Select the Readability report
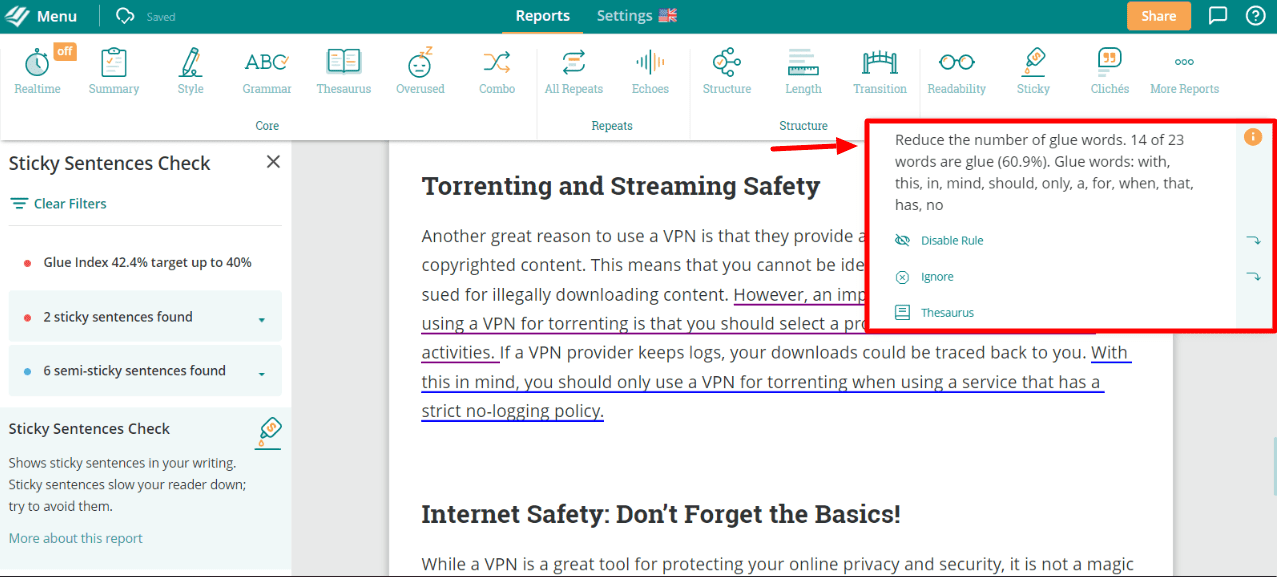The height and width of the screenshot is (577, 1277). [x=956, y=71]
